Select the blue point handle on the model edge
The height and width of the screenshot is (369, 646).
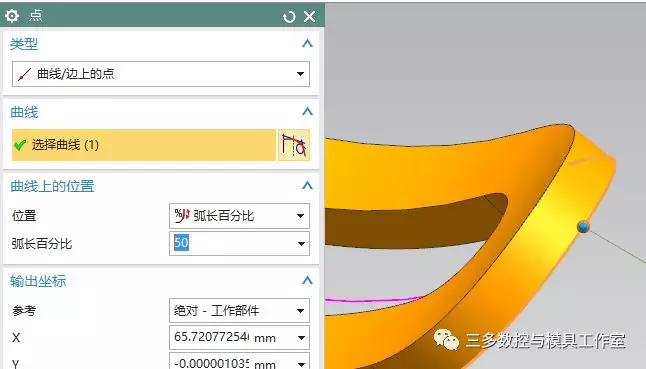pos(583,227)
